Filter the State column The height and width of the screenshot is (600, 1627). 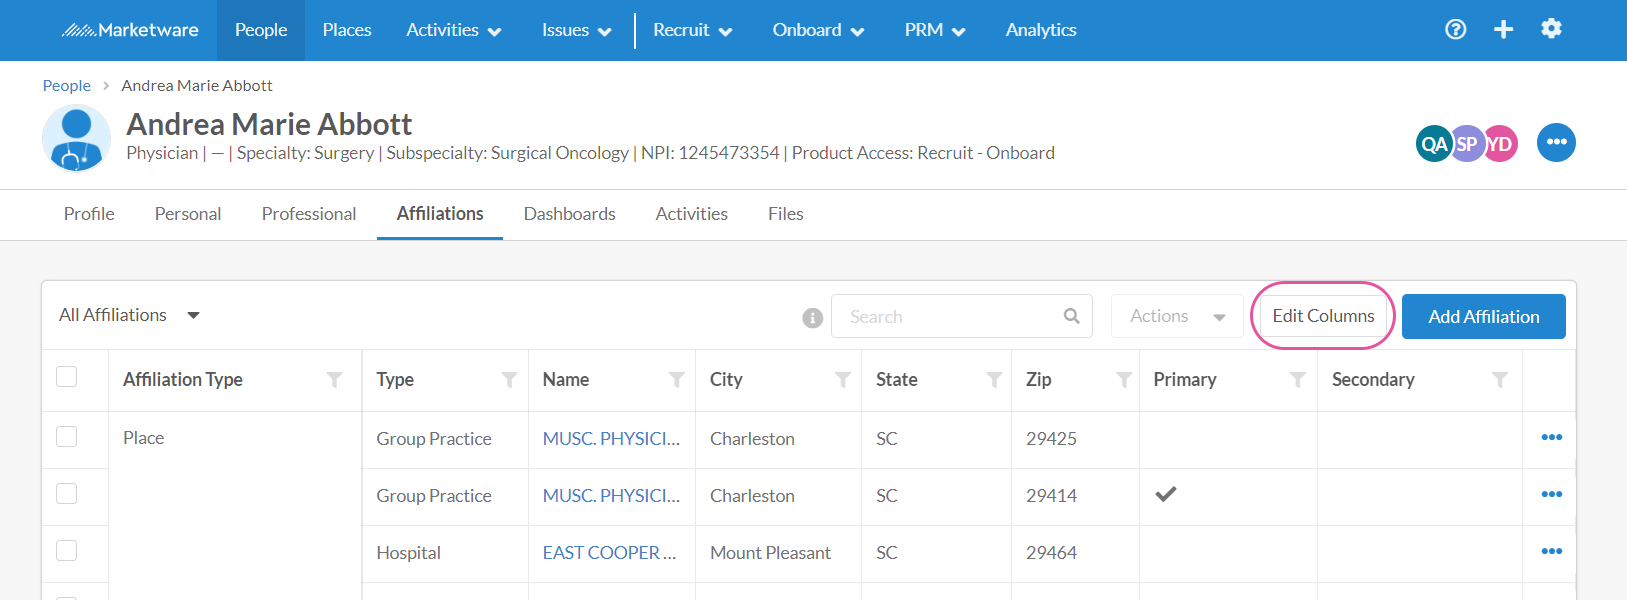click(x=994, y=380)
